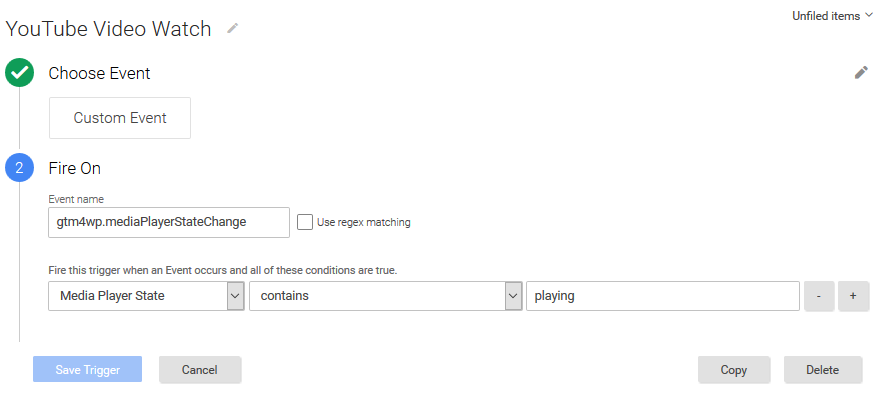The width and height of the screenshot is (875, 393).
Task: Edit Choose Event section via pencil icon
Action: tap(861, 73)
